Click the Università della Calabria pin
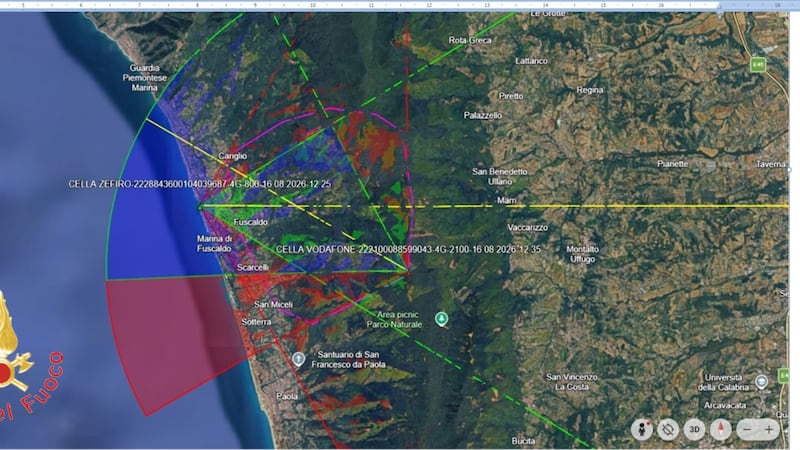The width and height of the screenshot is (800, 450). click(x=761, y=382)
